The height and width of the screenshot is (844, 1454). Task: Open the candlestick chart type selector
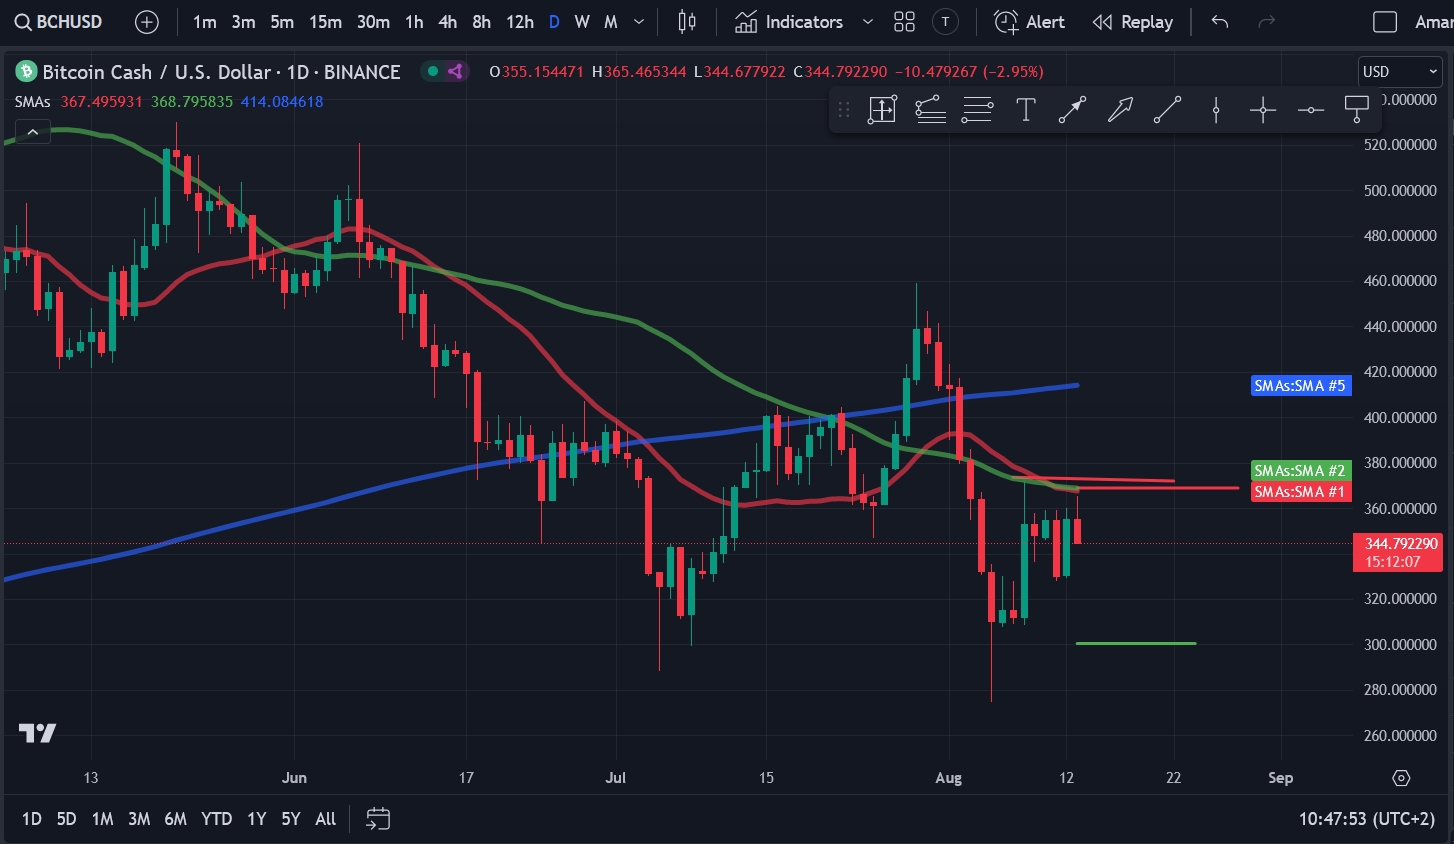(x=687, y=22)
